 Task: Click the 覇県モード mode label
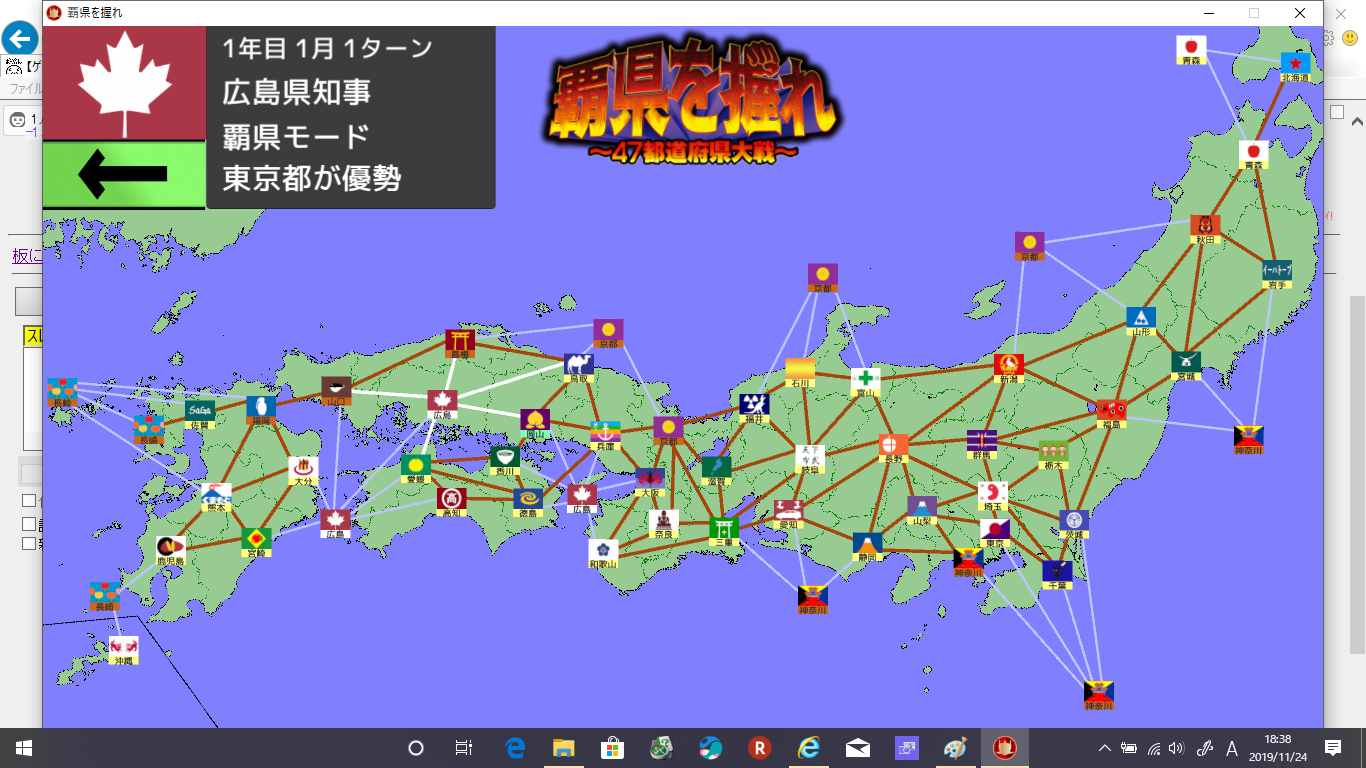point(296,135)
